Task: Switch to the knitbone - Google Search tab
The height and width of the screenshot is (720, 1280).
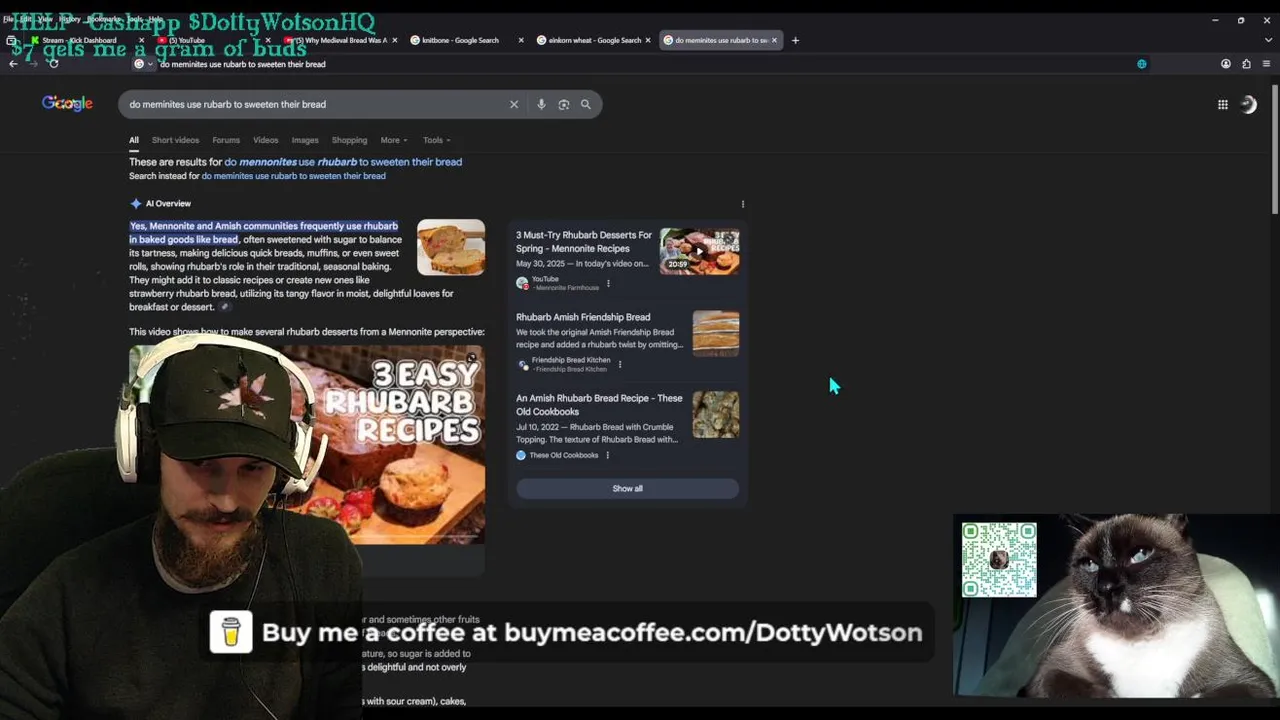Action: click(460, 40)
